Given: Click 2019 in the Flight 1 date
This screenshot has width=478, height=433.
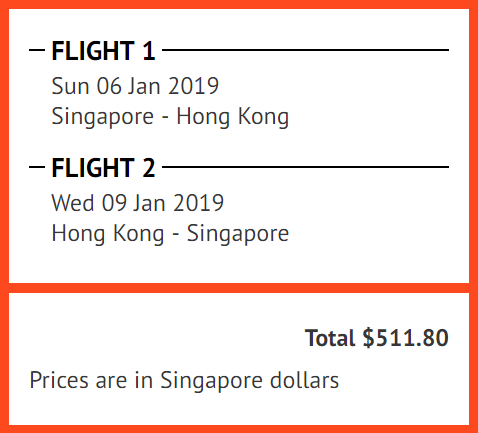Looking at the screenshot, I should [x=193, y=86].
